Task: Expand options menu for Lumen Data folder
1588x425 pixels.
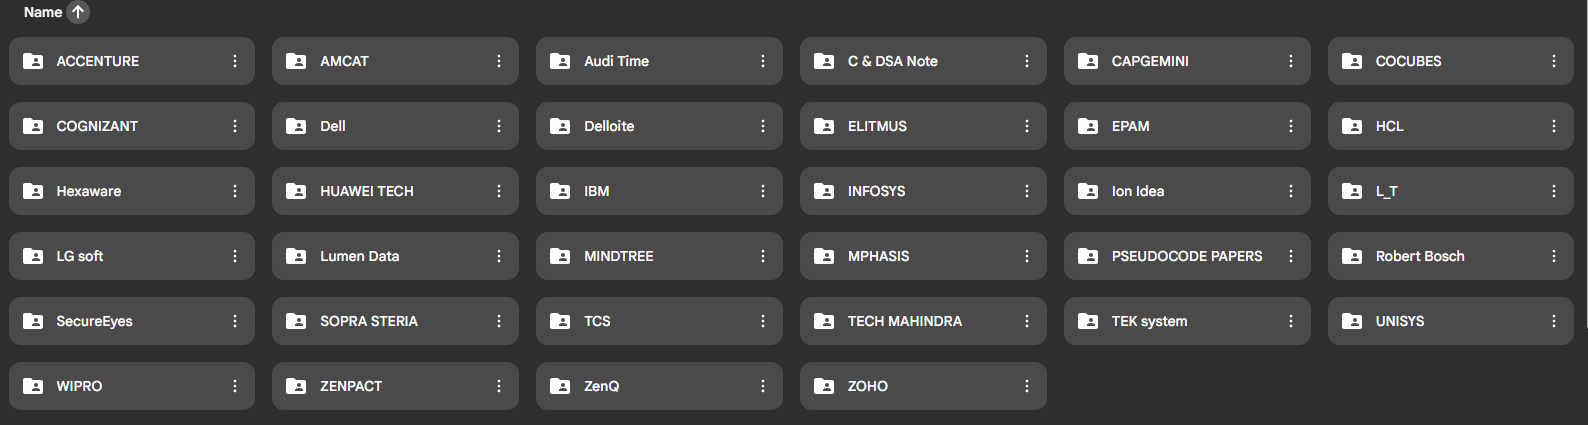Action: [499, 256]
